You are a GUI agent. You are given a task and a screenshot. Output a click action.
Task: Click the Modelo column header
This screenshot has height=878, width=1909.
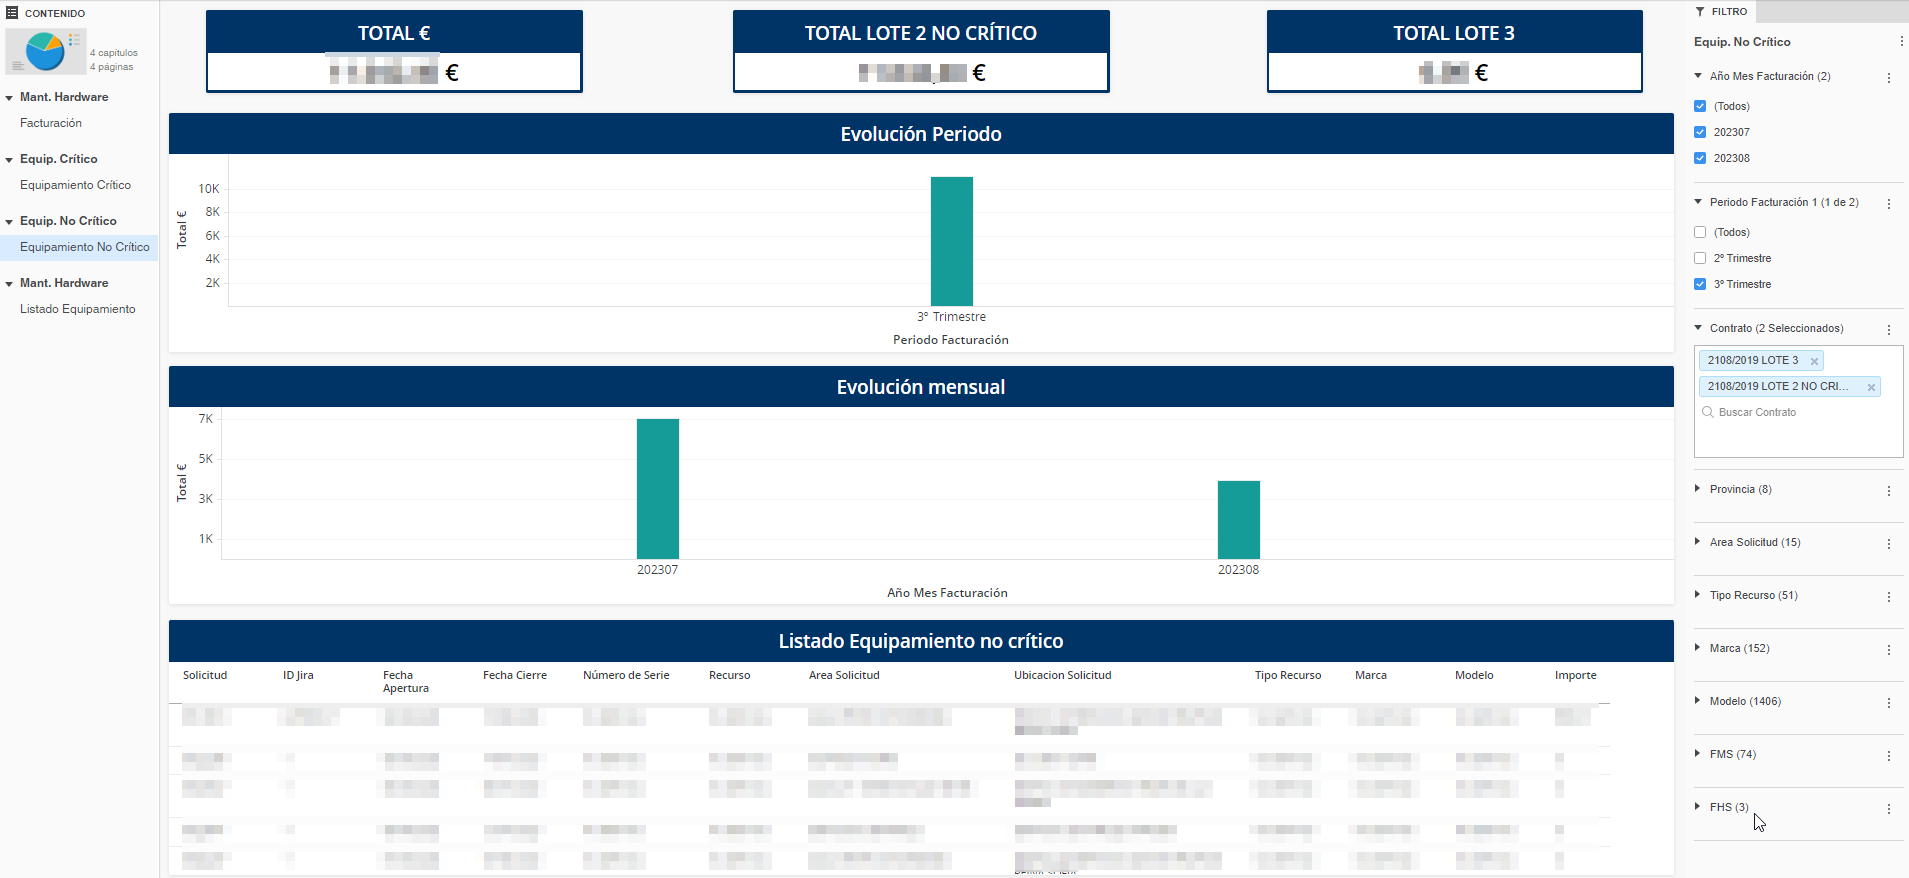[x=1474, y=675]
